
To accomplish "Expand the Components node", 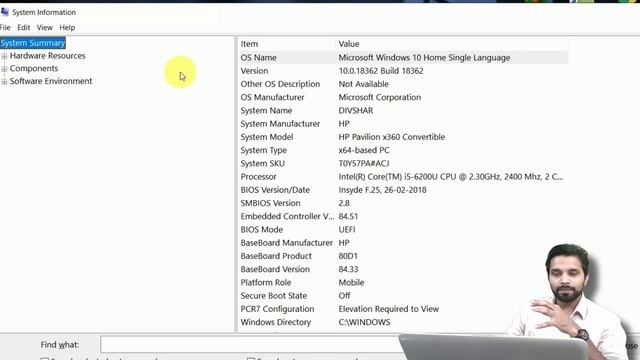I will [4, 68].
